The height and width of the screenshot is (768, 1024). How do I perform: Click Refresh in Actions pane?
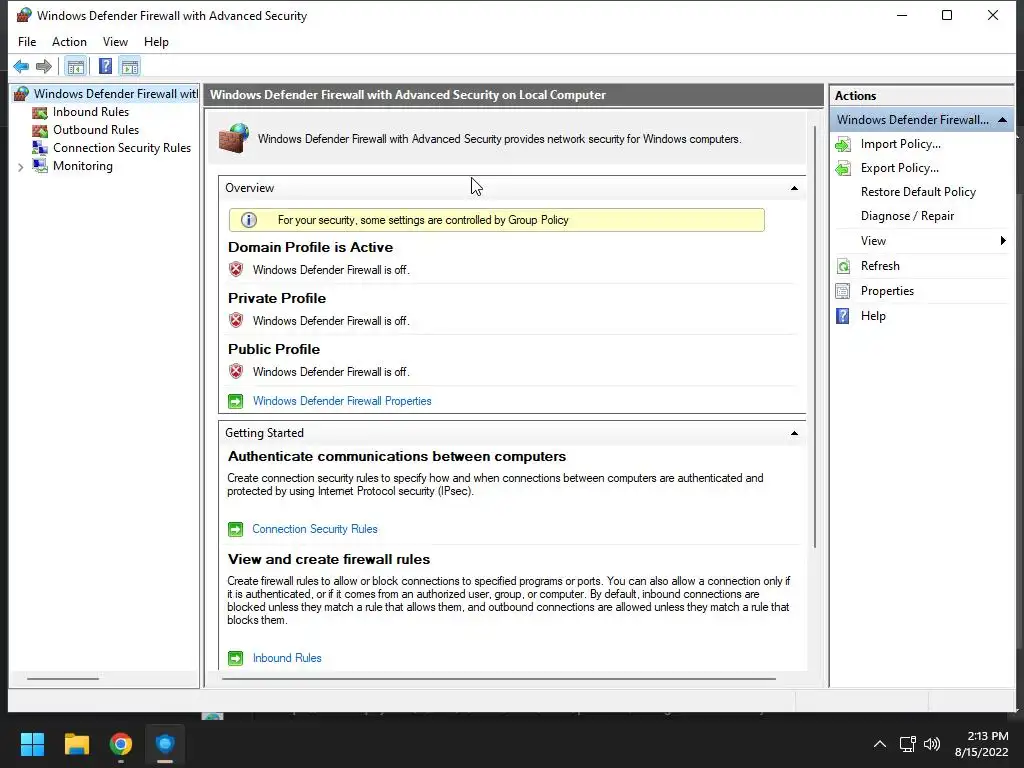tap(880, 266)
